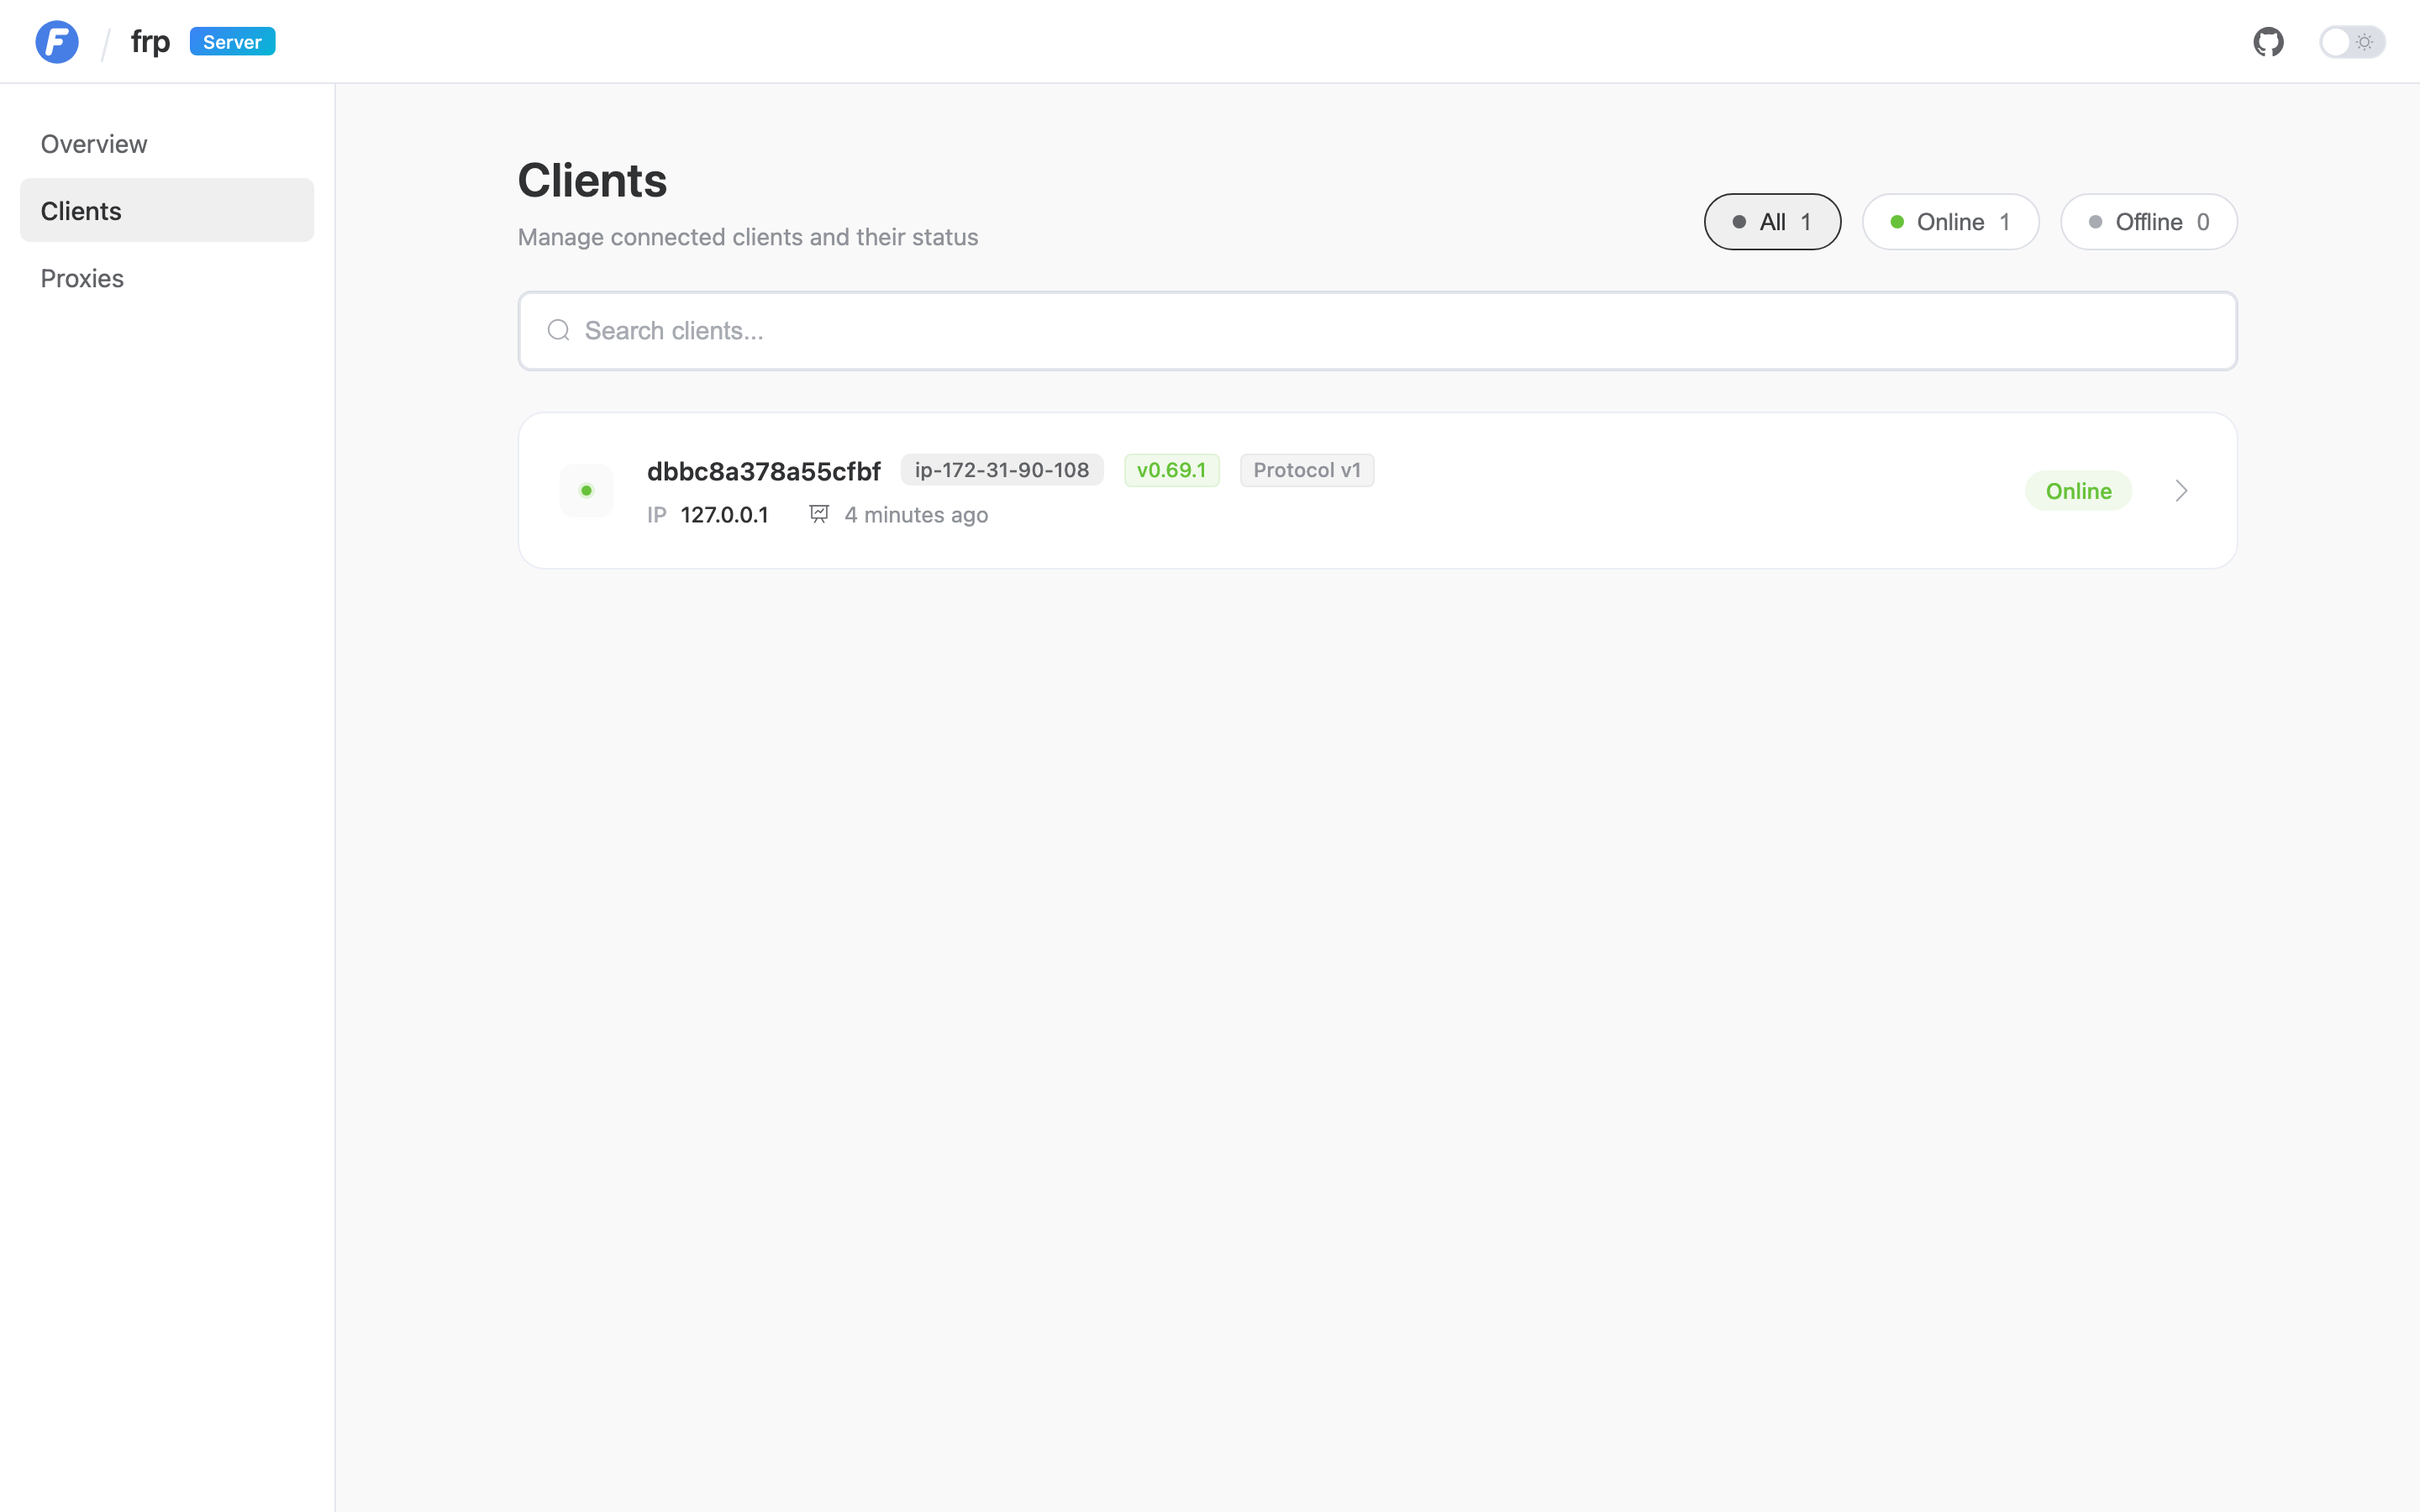Select Clients in the sidebar

(x=167, y=210)
